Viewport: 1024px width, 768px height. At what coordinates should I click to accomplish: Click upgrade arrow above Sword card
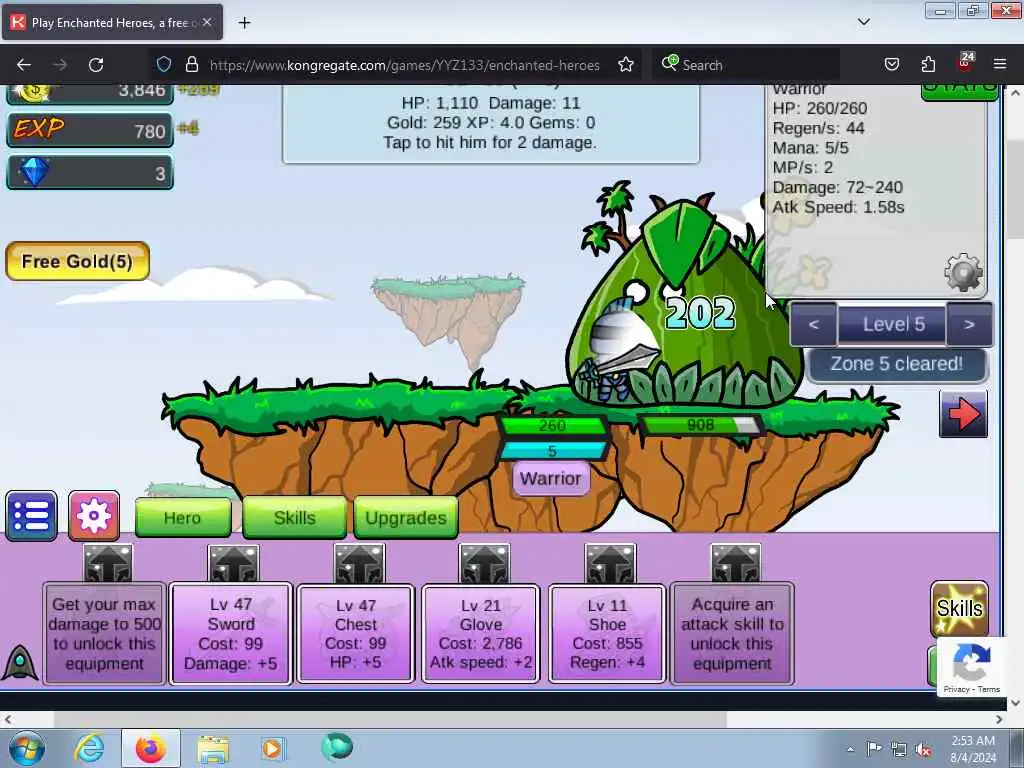[x=233, y=563]
